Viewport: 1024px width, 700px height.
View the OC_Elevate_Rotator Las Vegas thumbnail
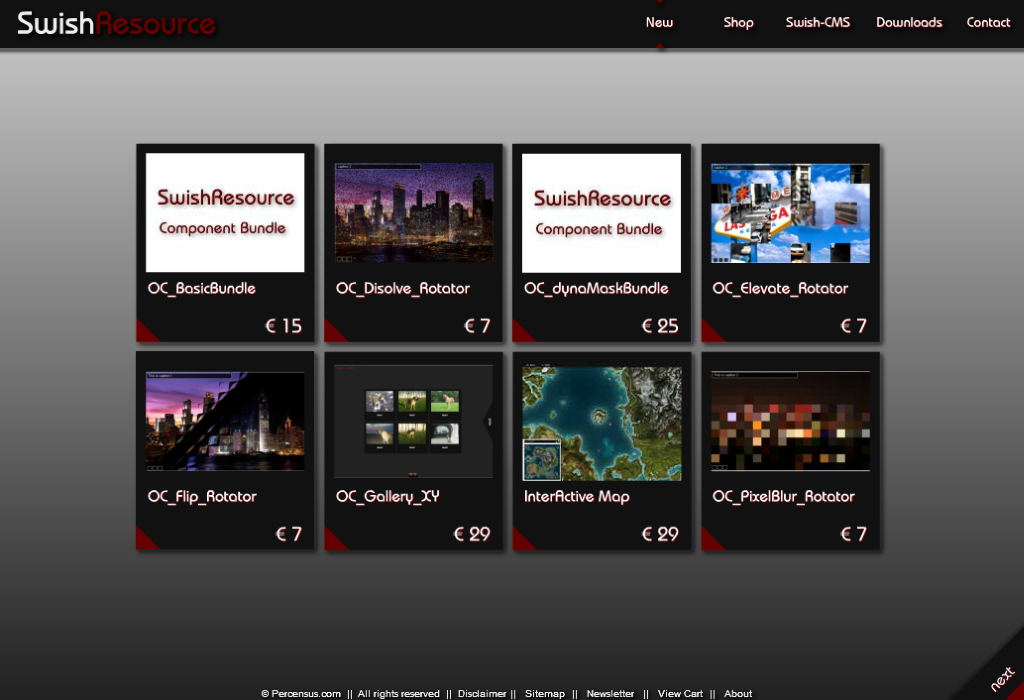790,213
